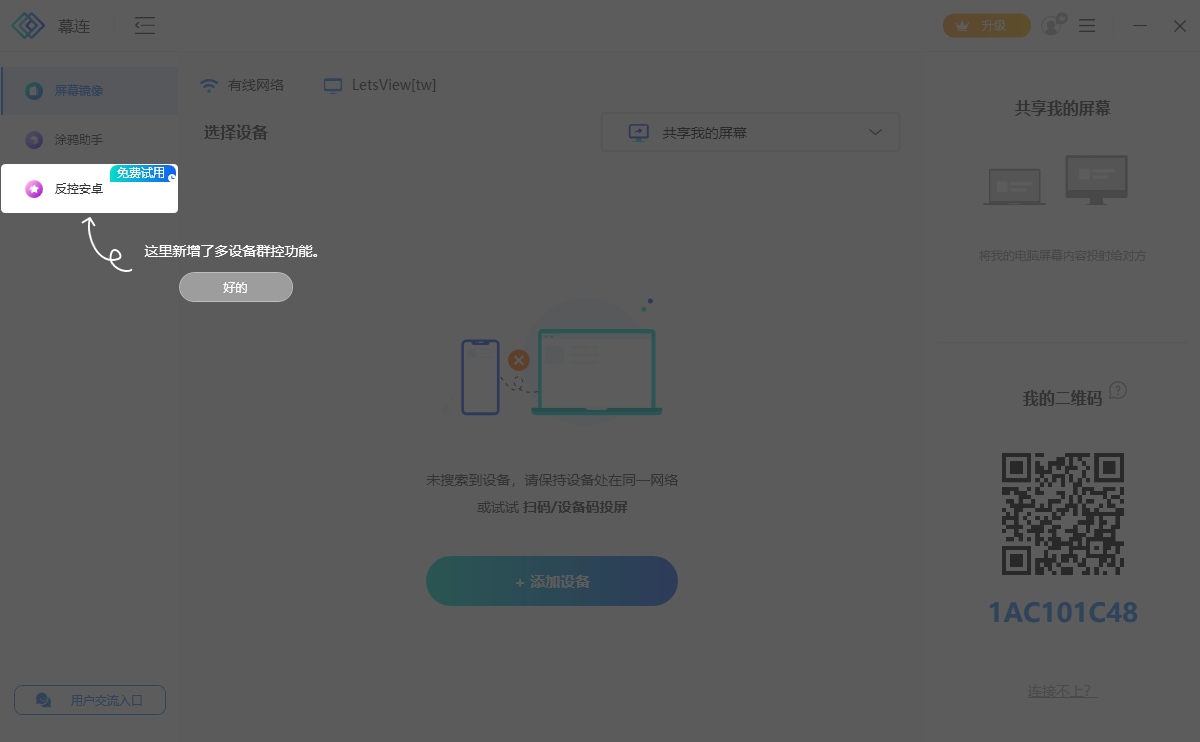Click the 扫码/设备码投屏 link
The height and width of the screenshot is (742, 1200).
pos(575,507)
